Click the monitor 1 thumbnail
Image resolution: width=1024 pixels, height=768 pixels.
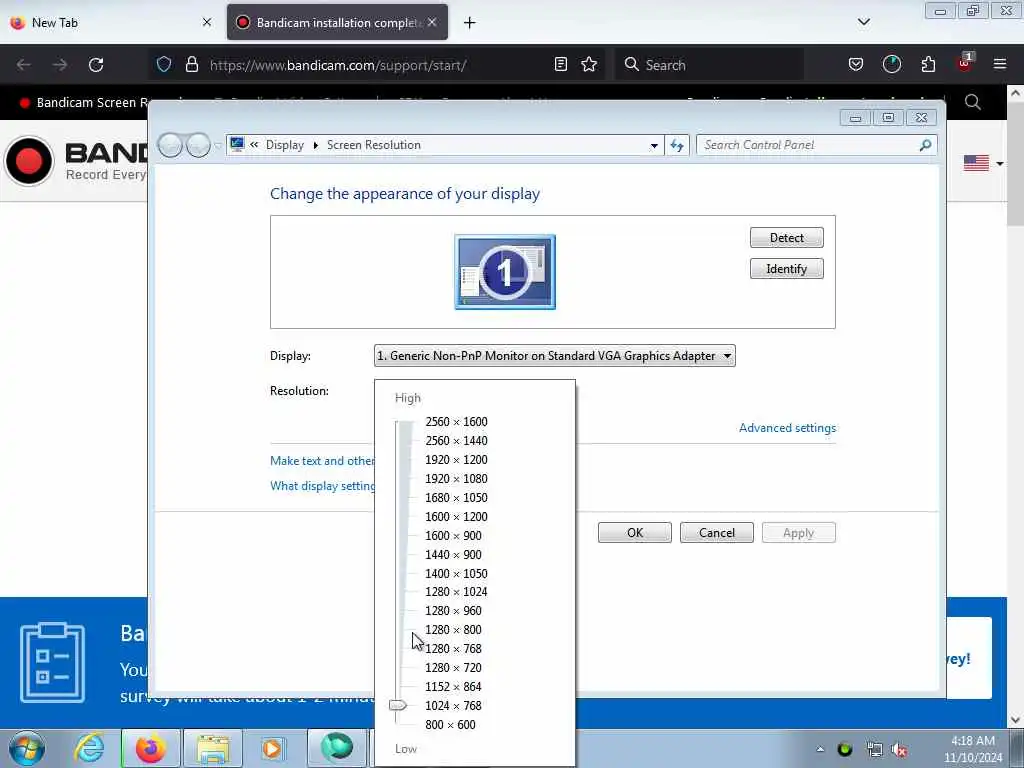coord(505,272)
